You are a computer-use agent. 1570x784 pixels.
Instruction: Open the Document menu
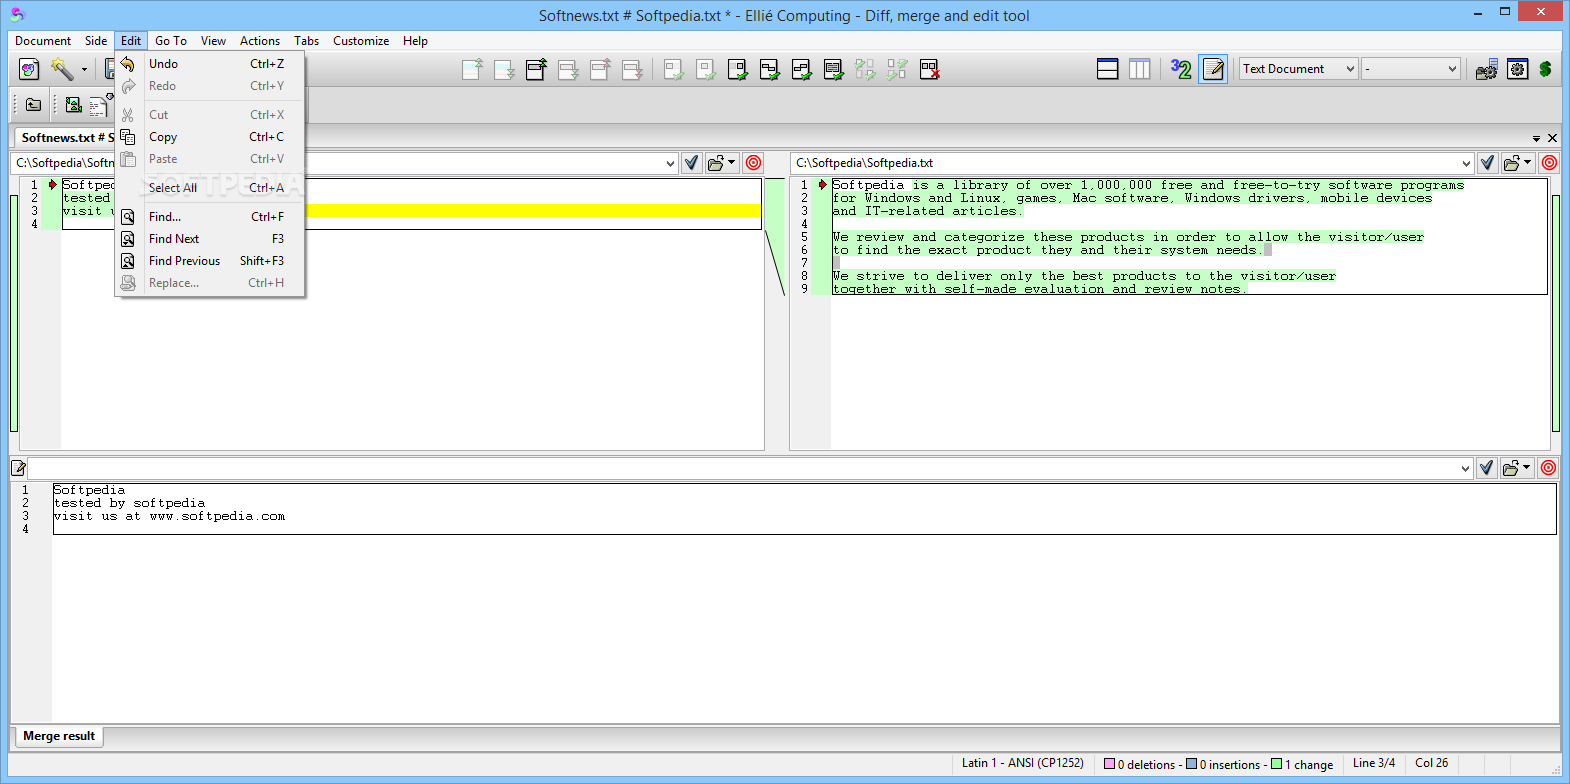pos(43,41)
